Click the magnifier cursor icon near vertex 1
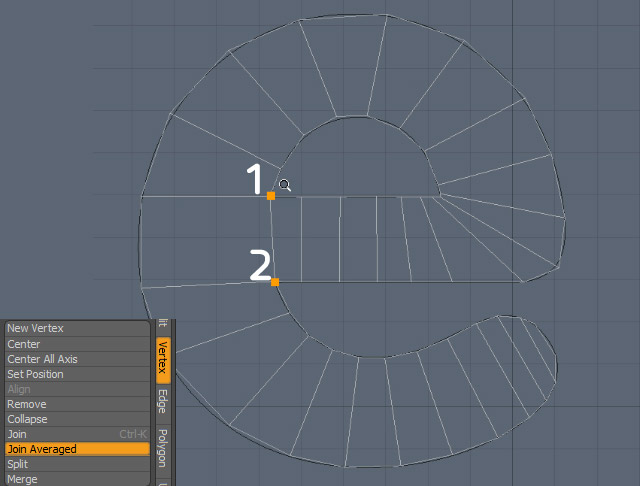The image size is (640, 486). [285, 185]
